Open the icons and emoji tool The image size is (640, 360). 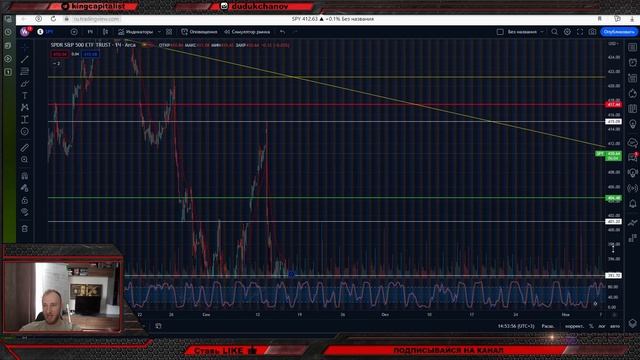tap(24, 131)
